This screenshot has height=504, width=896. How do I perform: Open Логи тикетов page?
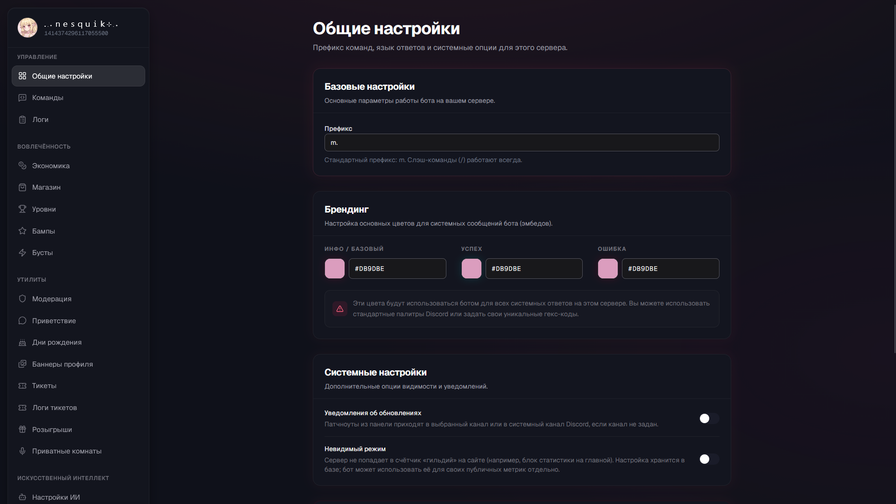pyautogui.click(x=54, y=408)
